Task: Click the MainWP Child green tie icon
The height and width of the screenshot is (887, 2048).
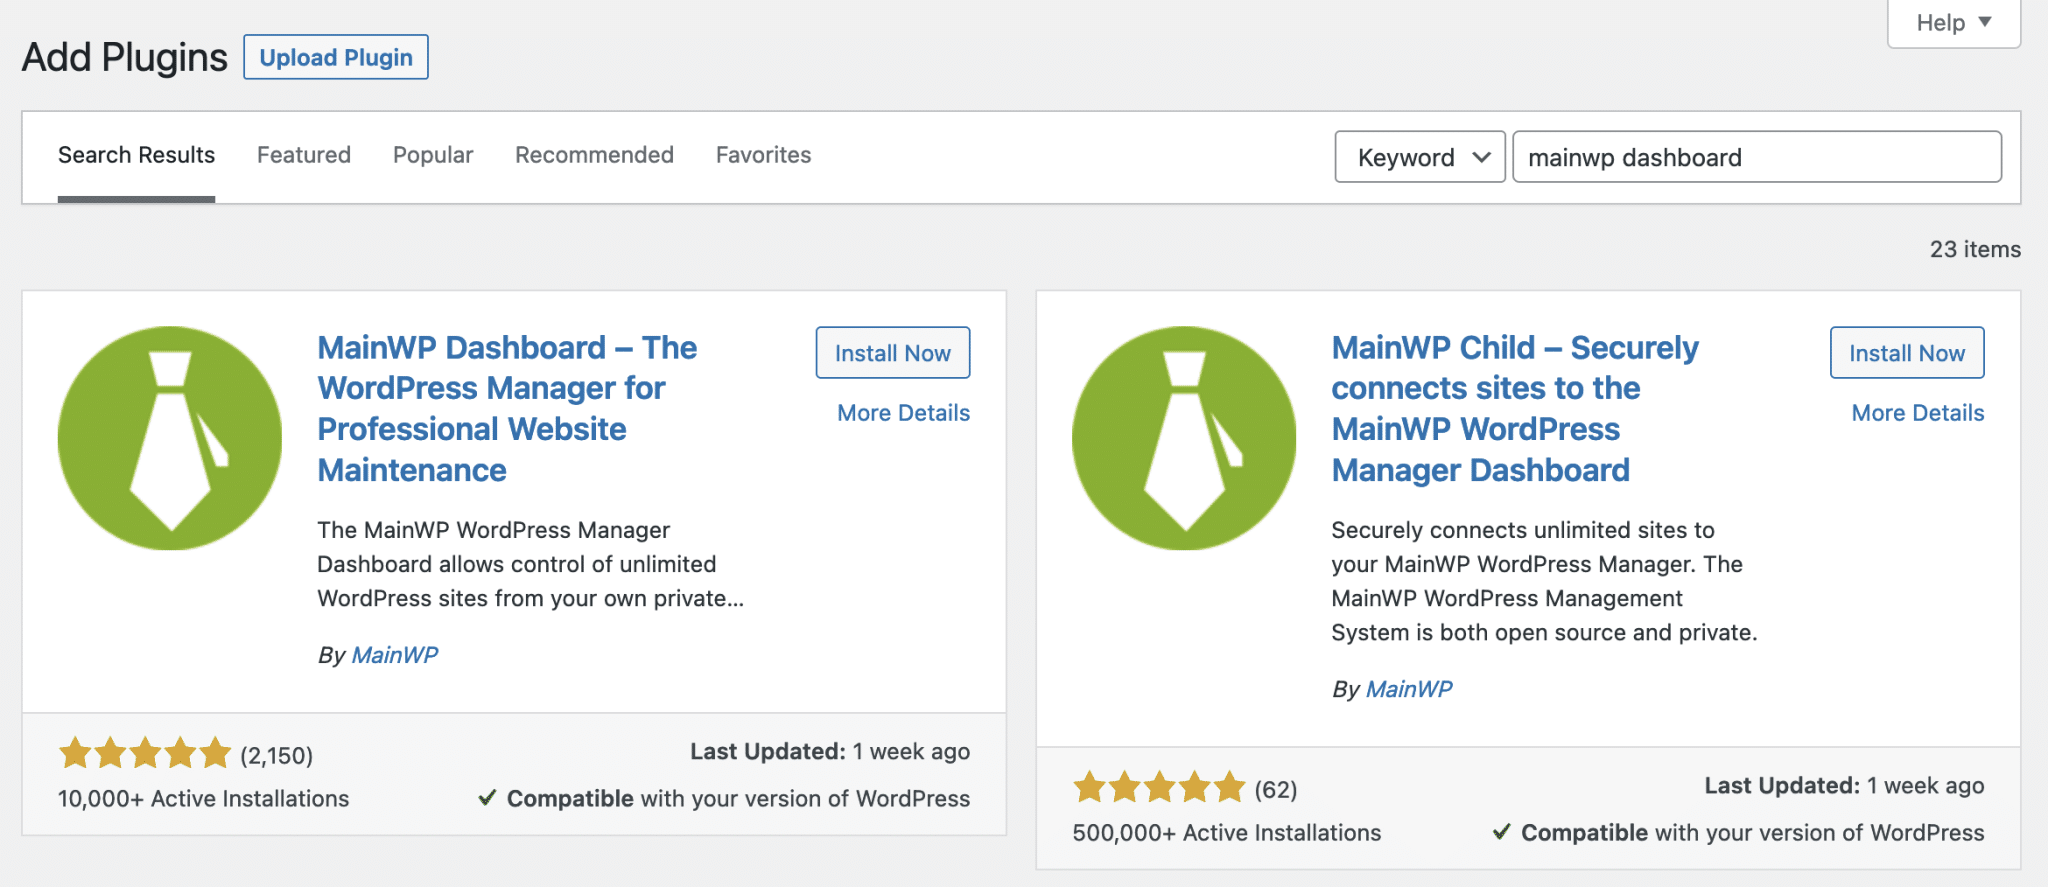Action: 1184,438
